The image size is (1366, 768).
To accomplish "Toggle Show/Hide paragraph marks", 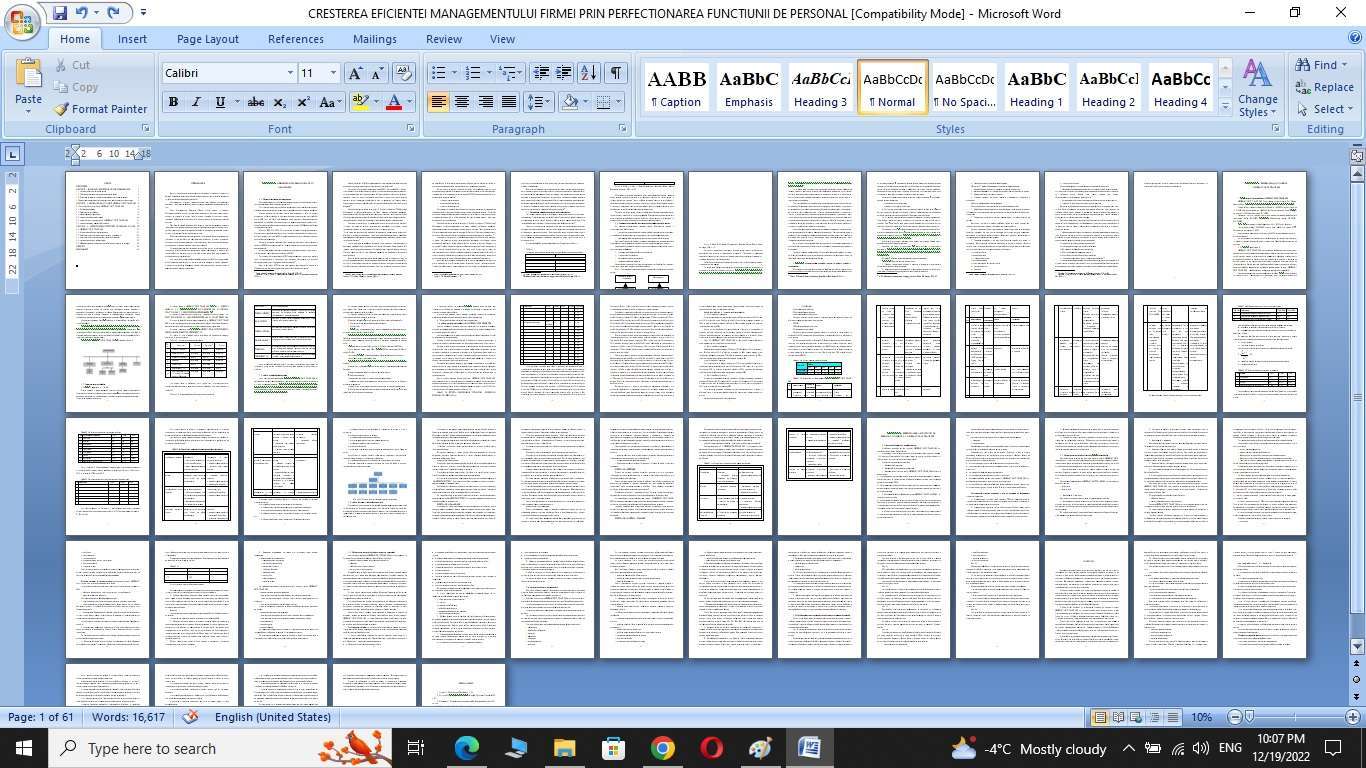I will 616,73.
